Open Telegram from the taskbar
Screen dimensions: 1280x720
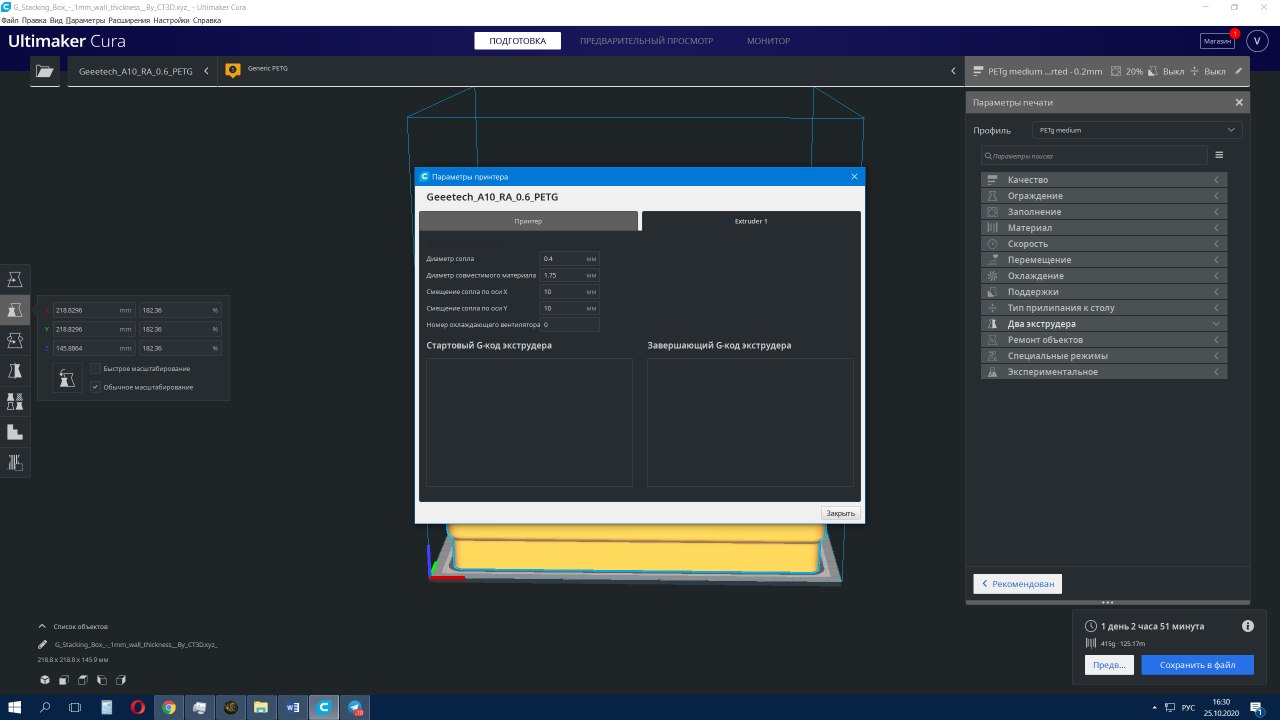click(x=355, y=707)
